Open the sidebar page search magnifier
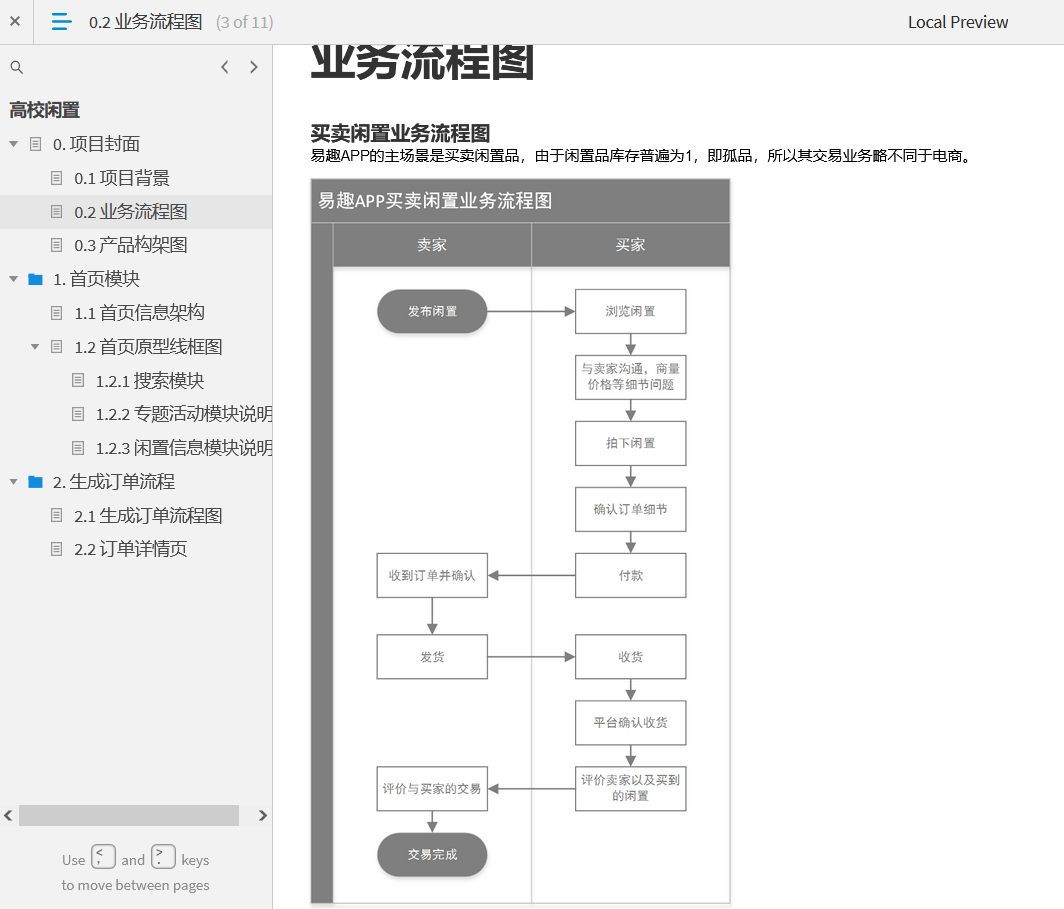Viewport: 1064px width, 909px height. point(17,67)
